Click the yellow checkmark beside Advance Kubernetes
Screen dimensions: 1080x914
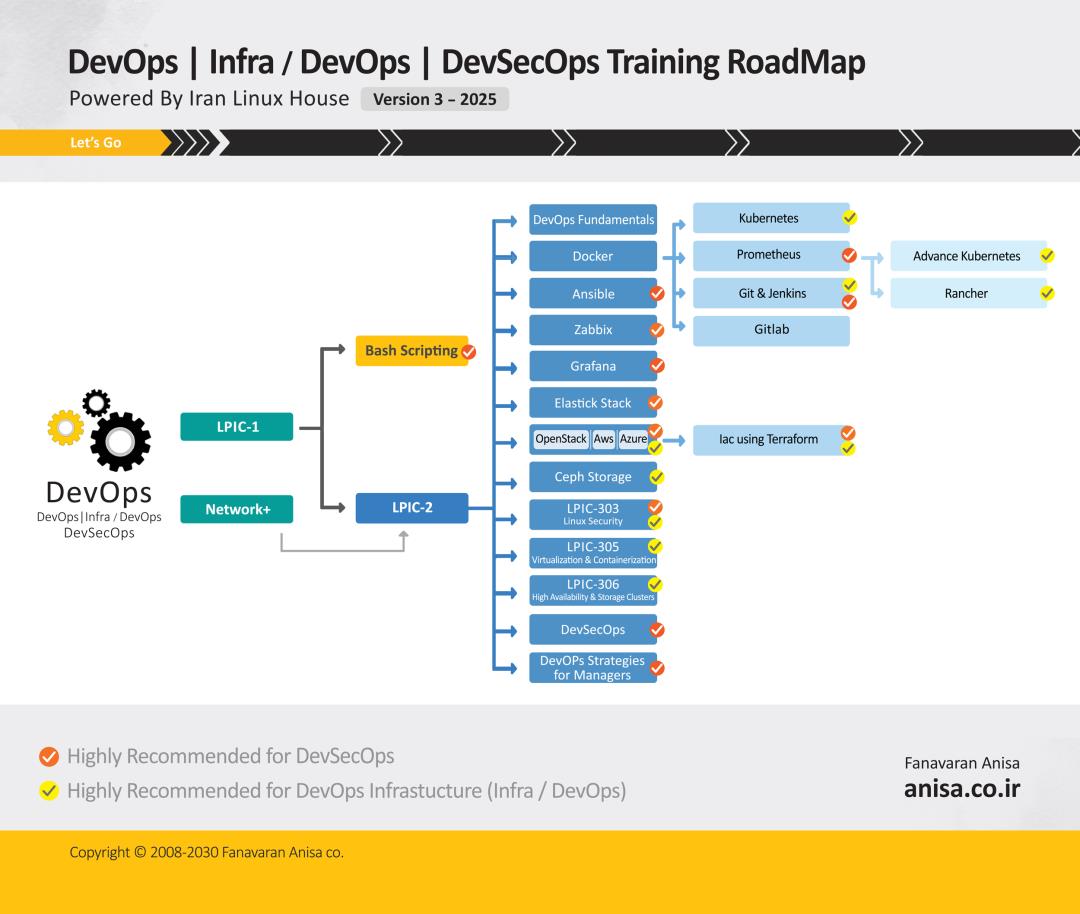pos(1047,255)
